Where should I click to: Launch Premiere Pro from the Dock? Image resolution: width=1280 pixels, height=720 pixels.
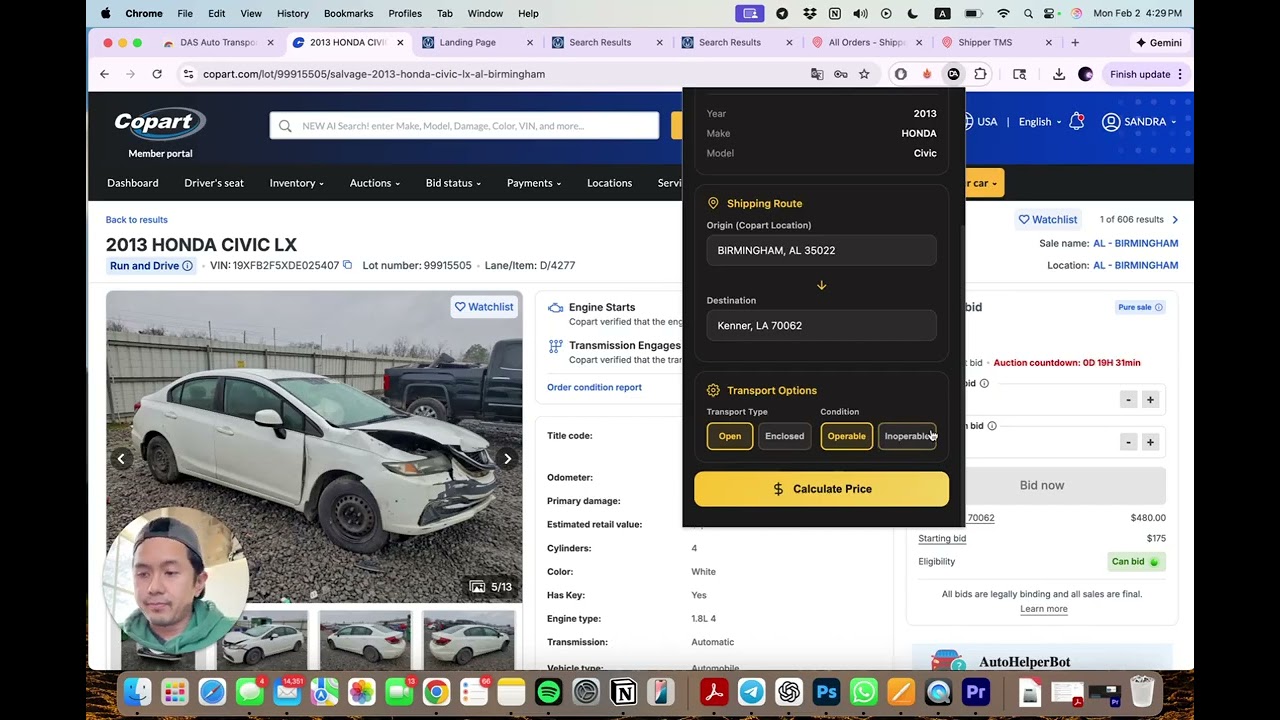(x=976, y=692)
